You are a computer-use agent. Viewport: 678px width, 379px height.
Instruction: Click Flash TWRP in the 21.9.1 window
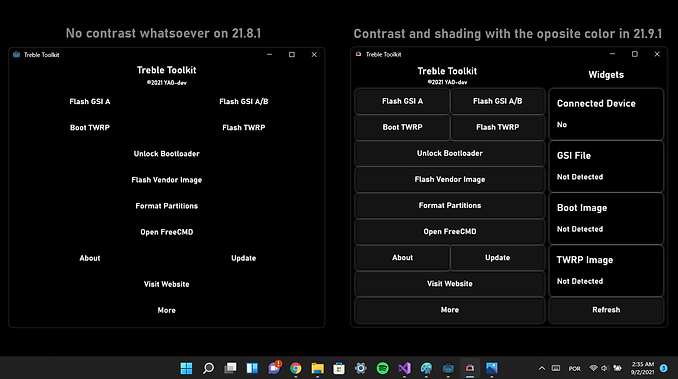497,127
